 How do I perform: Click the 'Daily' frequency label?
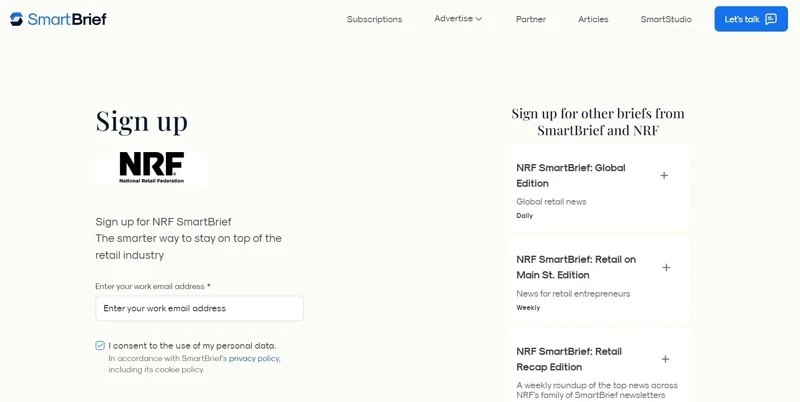pyautogui.click(x=524, y=215)
